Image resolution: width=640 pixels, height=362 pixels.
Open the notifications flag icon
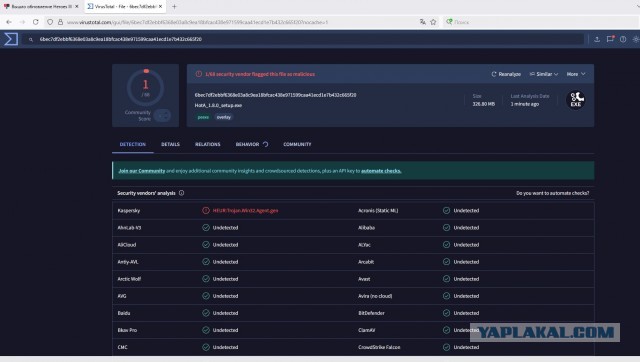click(x=610, y=39)
